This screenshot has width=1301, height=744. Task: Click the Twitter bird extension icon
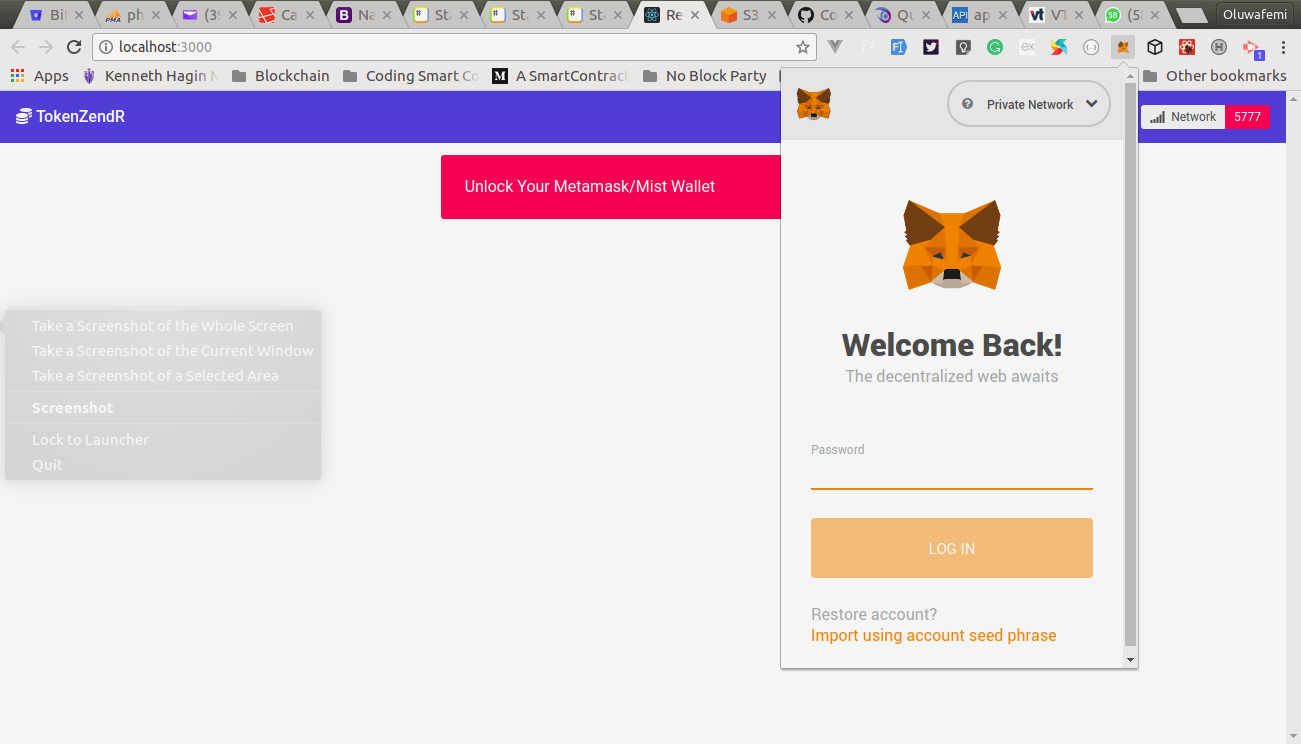click(x=931, y=47)
